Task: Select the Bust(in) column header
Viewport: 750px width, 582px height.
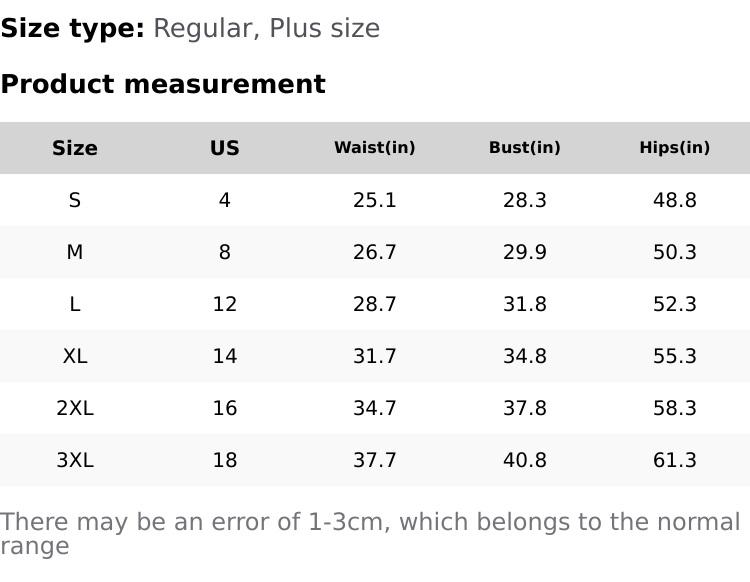Action: [x=525, y=148]
